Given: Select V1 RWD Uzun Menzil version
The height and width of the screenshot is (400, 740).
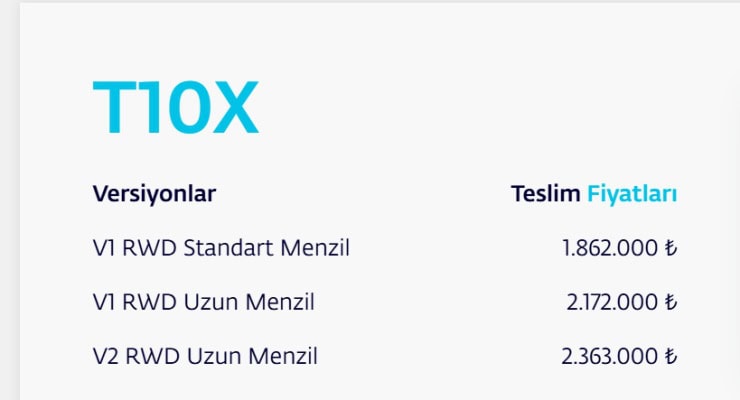Looking at the screenshot, I should click(203, 302).
